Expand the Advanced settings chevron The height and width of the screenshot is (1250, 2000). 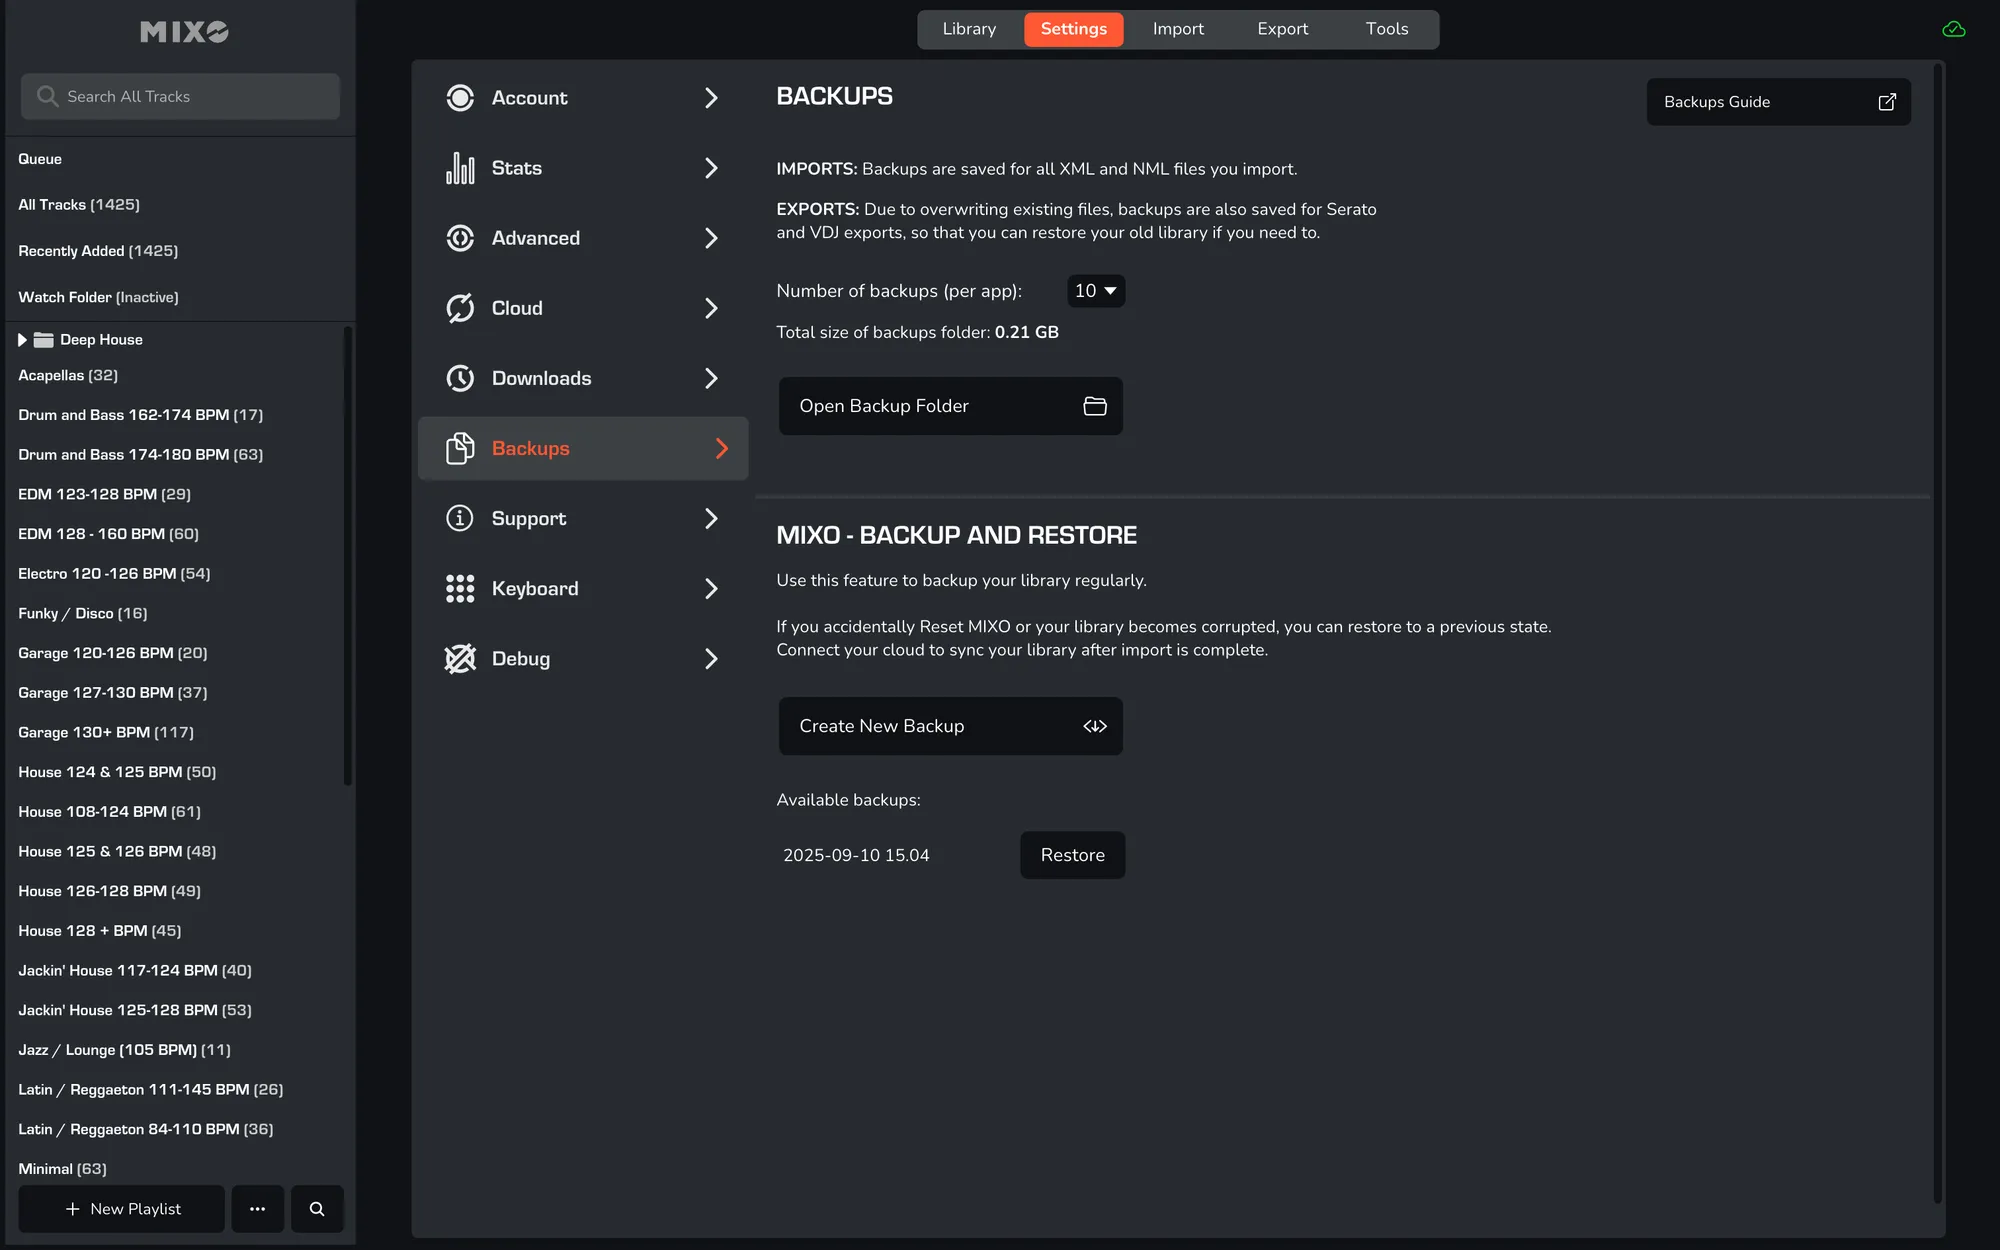711,238
